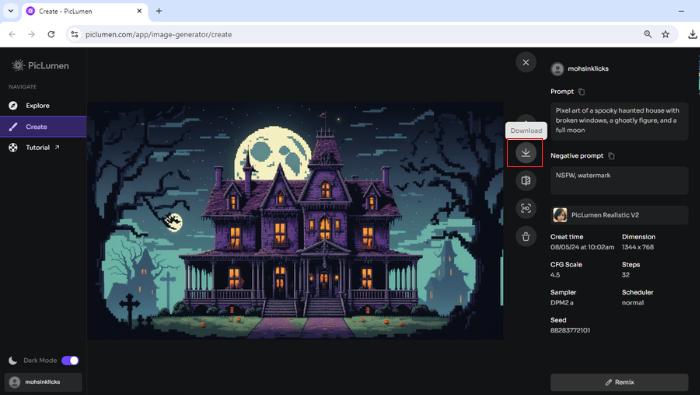The width and height of the screenshot is (700, 395).
Task: Bookmark this page with star icon
Action: 666,34
